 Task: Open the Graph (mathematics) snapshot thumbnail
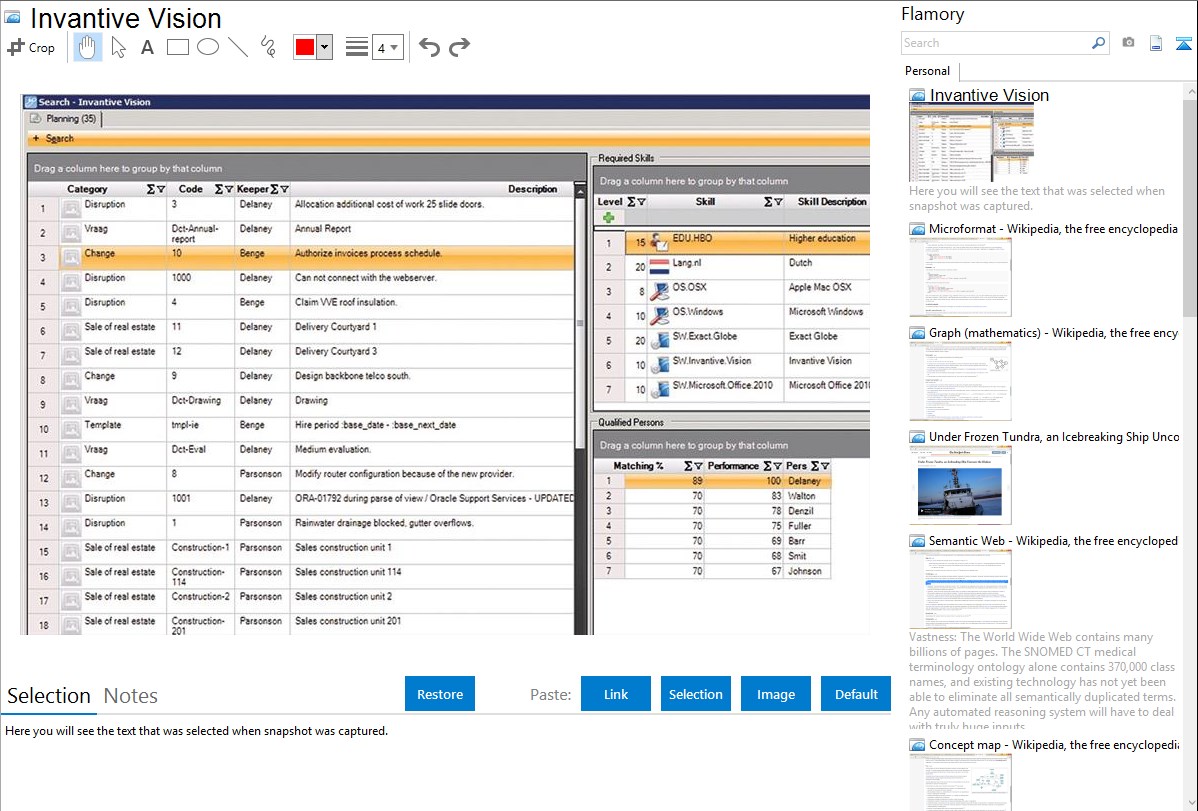pos(960,381)
